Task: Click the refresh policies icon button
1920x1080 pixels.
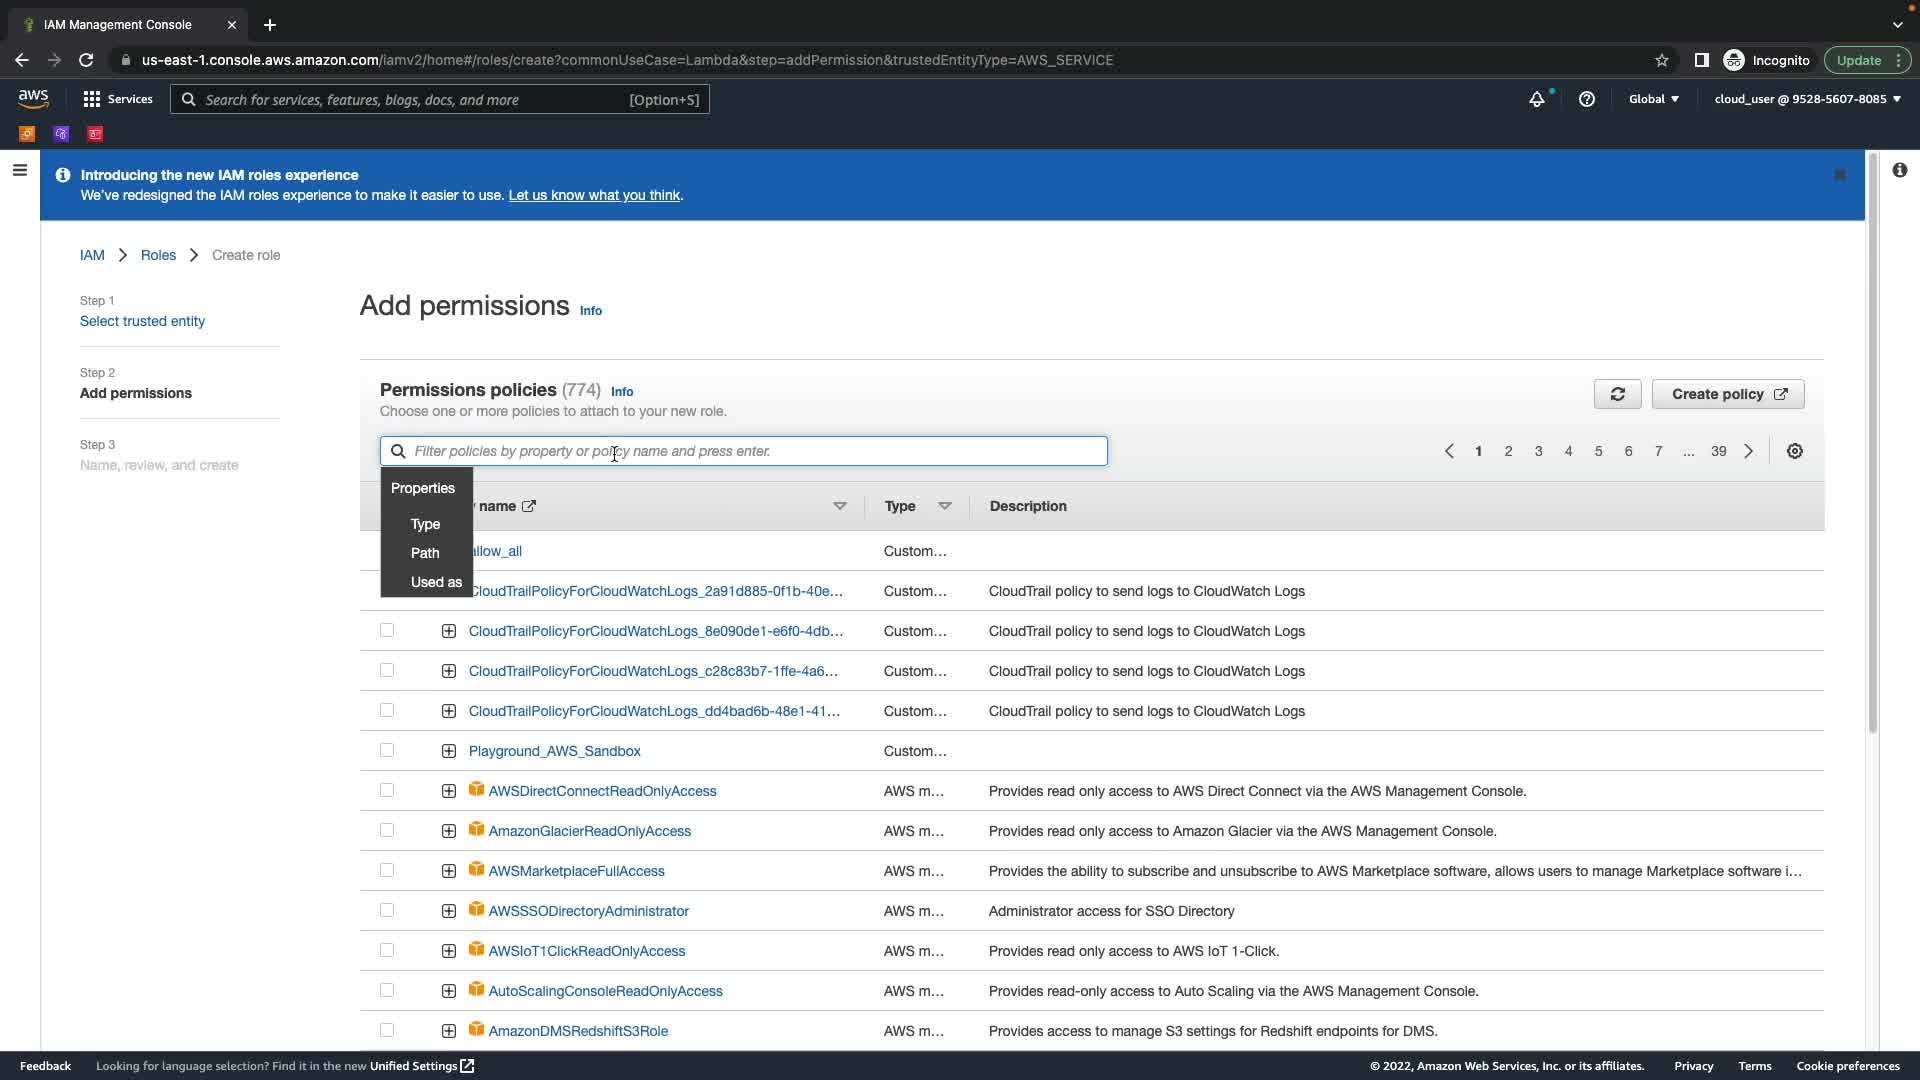Action: (1617, 394)
